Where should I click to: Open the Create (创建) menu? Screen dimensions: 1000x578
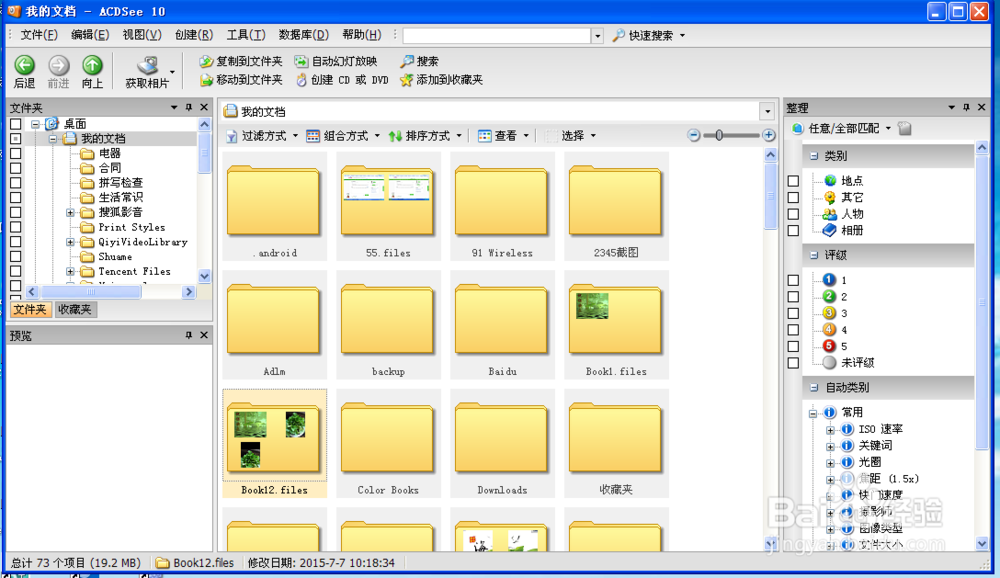coord(194,34)
